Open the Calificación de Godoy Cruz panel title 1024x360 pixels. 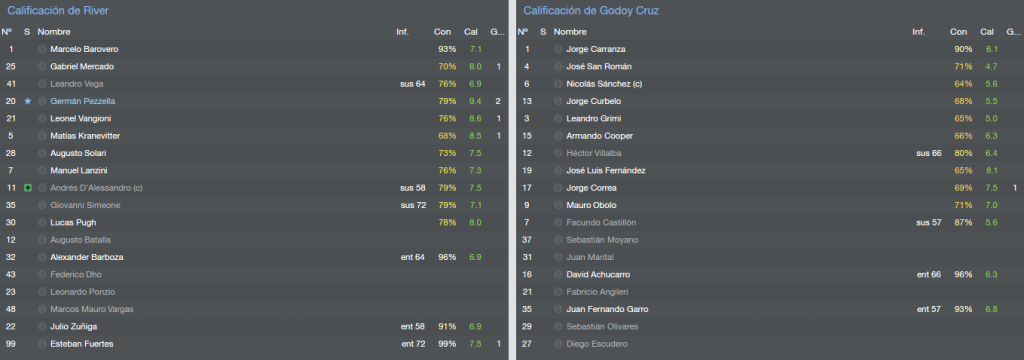(591, 10)
